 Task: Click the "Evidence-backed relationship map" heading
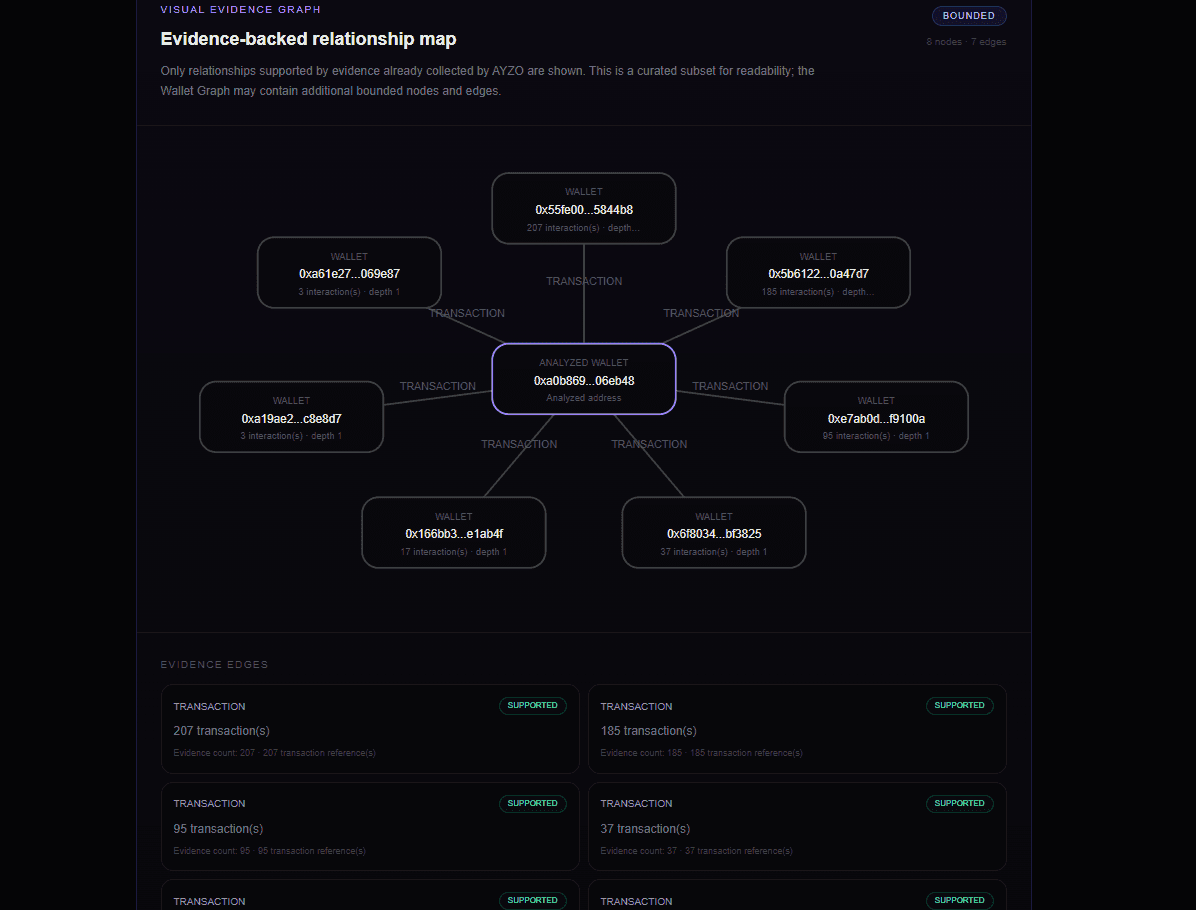click(x=308, y=39)
